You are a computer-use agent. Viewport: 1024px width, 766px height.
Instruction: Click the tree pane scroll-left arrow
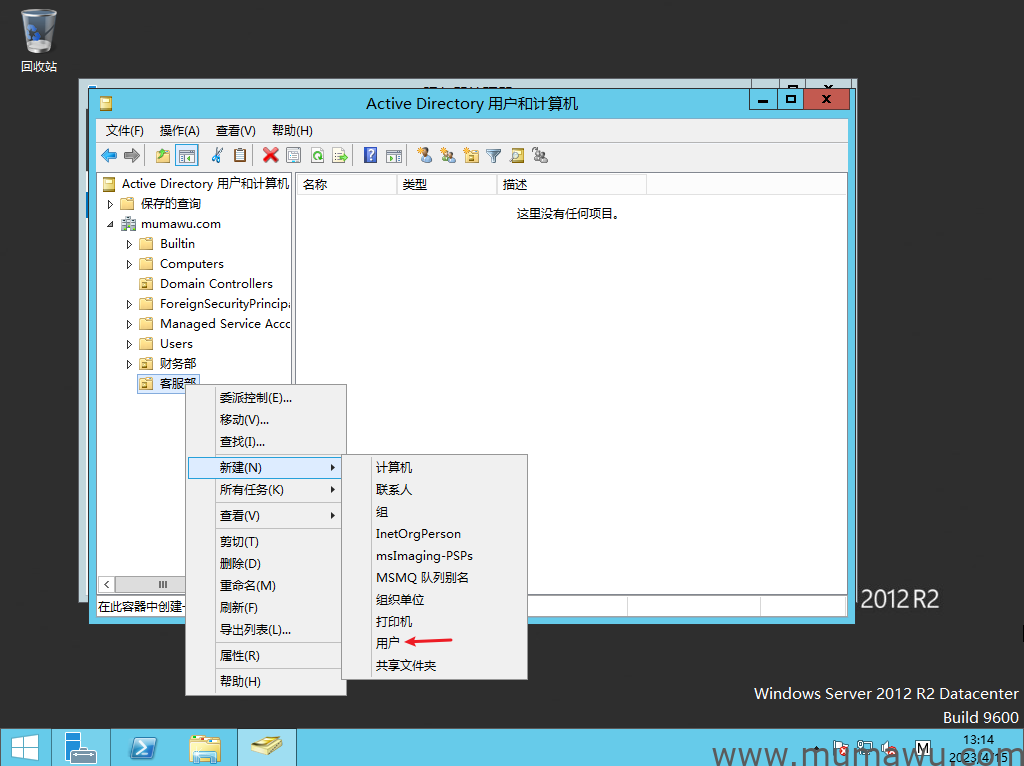[x=106, y=584]
